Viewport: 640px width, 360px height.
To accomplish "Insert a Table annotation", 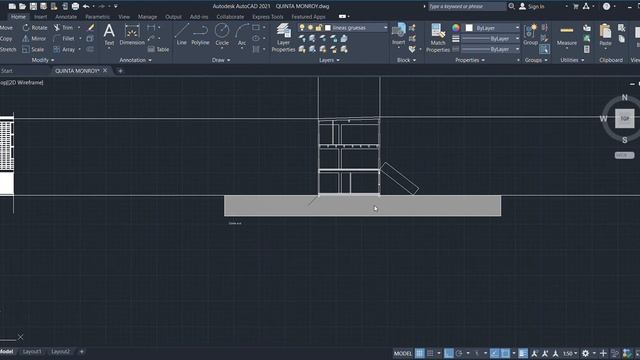I will pyautogui.click(x=158, y=49).
